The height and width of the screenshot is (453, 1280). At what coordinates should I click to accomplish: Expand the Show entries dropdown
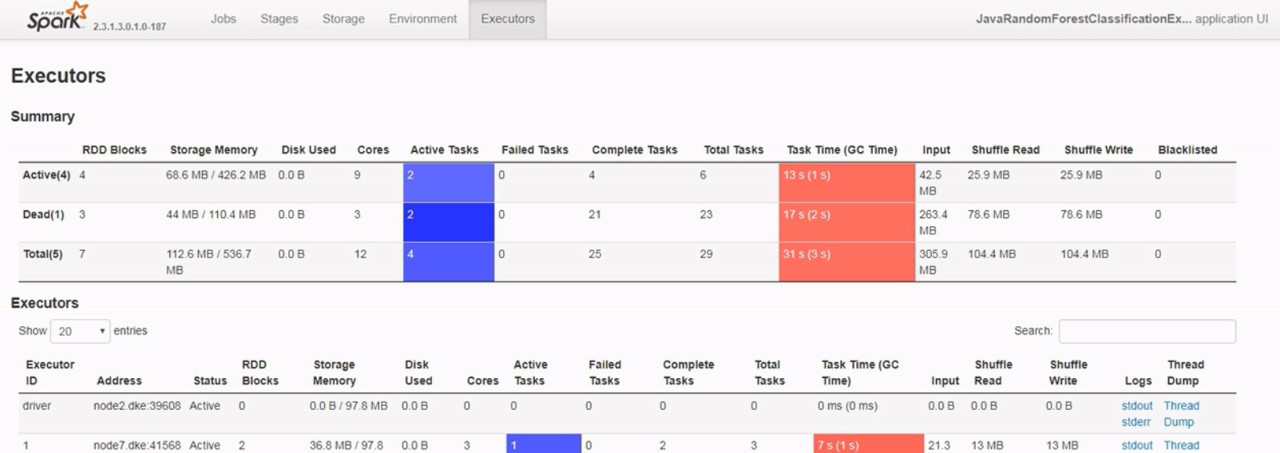pyautogui.click(x=80, y=331)
